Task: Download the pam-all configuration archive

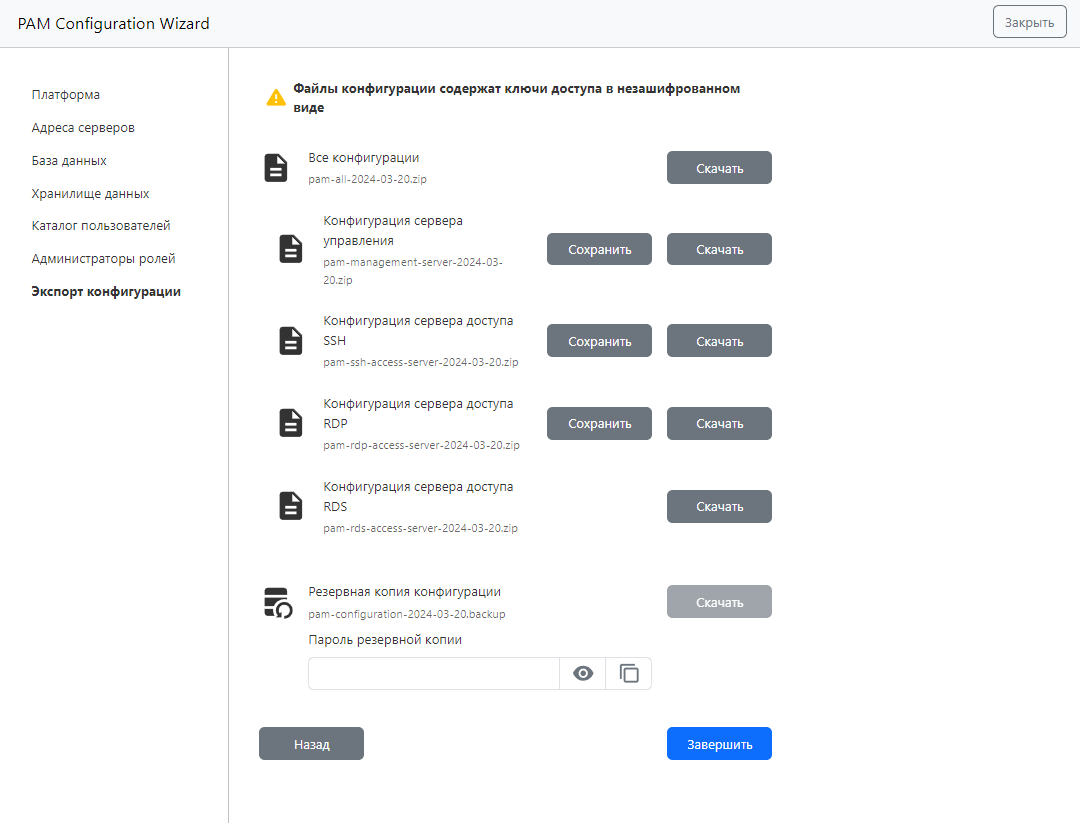Action: (x=719, y=168)
